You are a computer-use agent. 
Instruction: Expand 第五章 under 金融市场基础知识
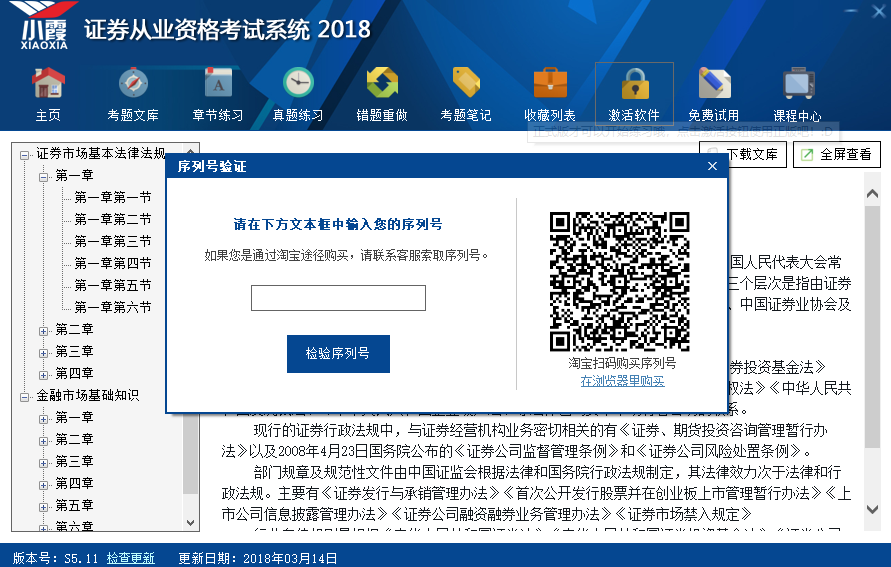(43, 507)
